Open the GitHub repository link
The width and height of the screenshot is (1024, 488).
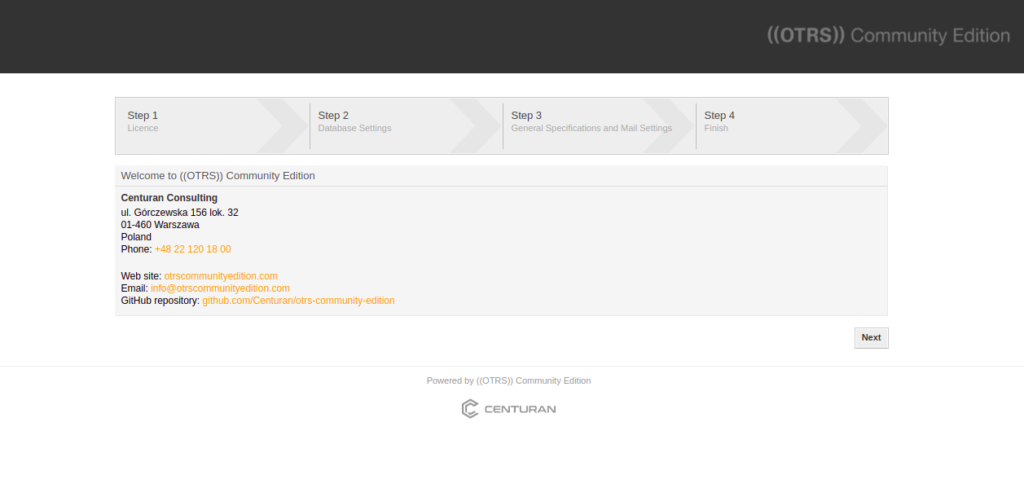(298, 301)
